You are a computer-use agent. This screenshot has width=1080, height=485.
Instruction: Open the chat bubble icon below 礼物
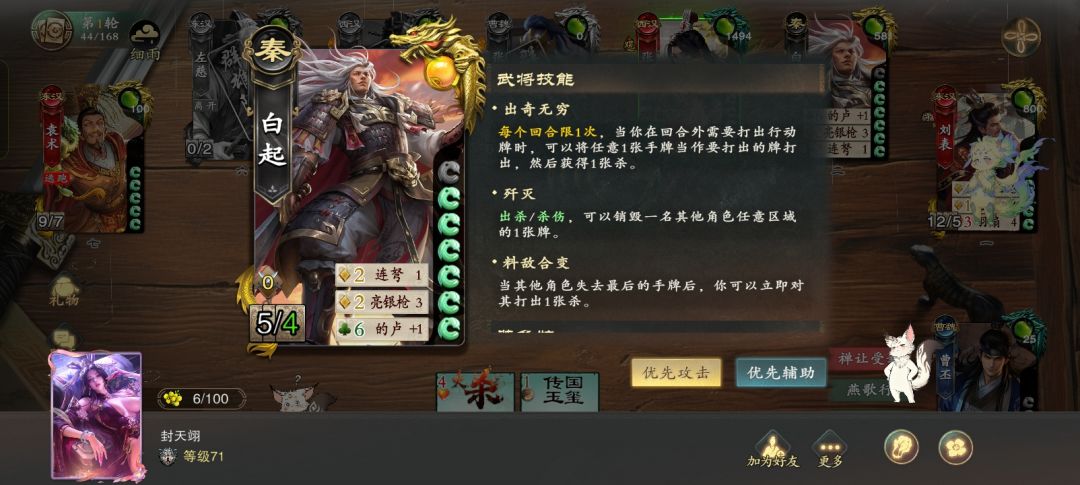[x=63, y=338]
